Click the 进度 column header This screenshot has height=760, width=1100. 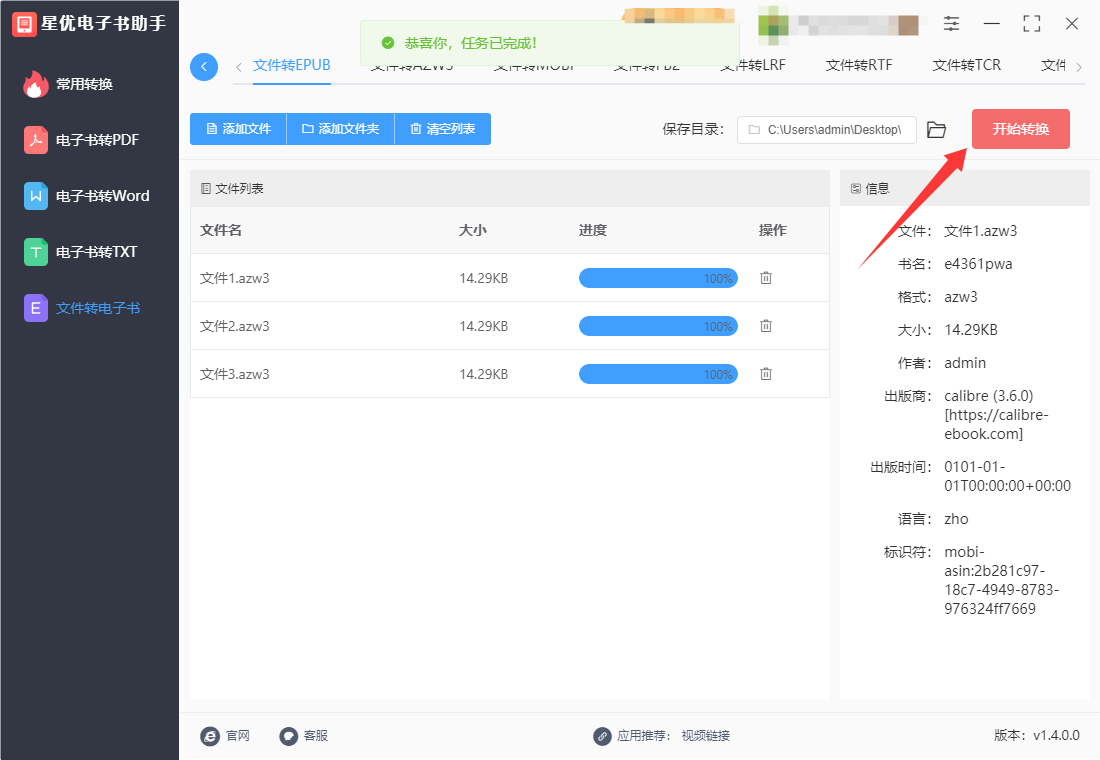(593, 230)
